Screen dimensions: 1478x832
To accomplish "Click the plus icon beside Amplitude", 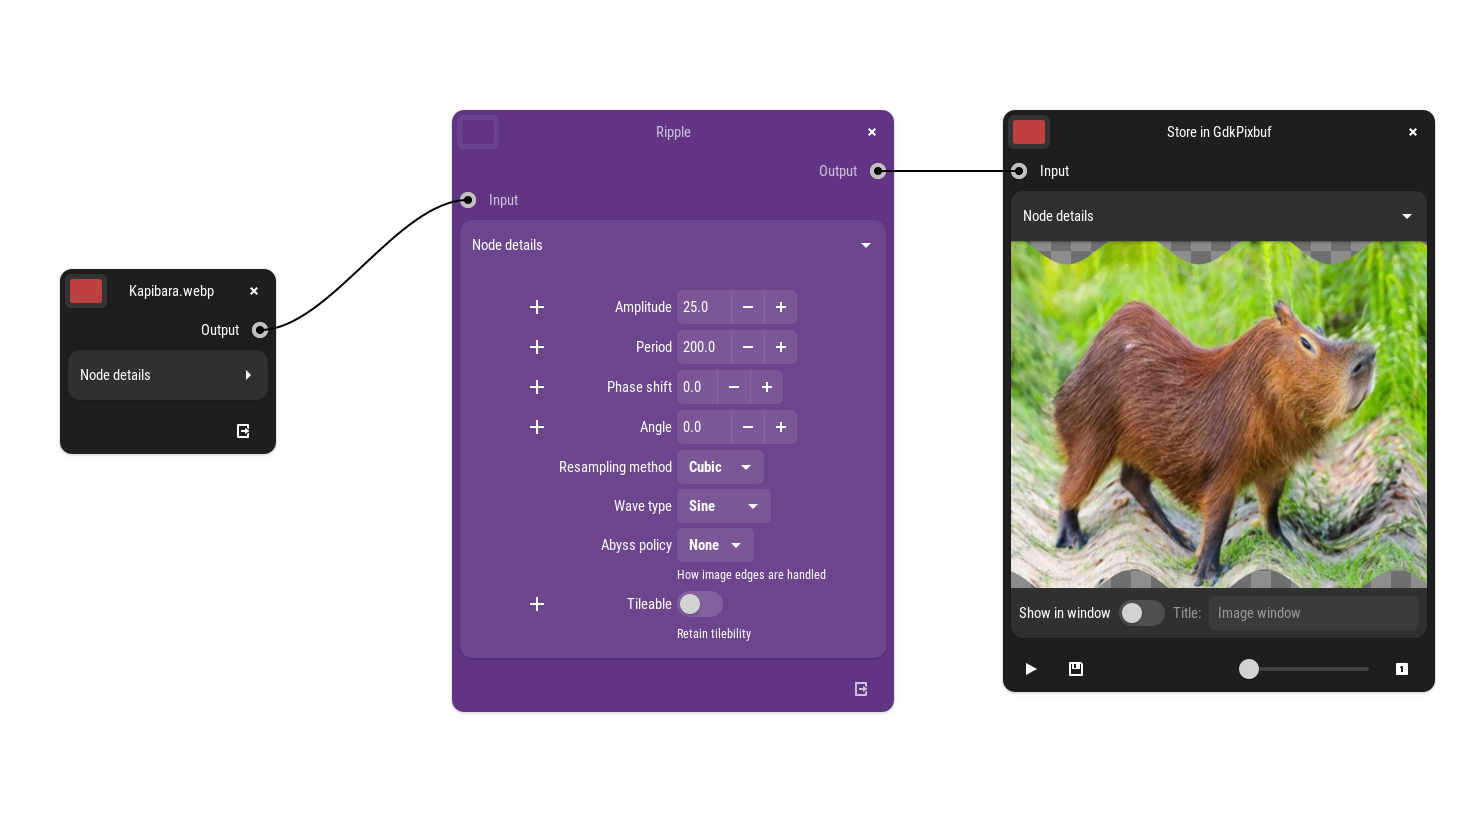I will point(537,307).
